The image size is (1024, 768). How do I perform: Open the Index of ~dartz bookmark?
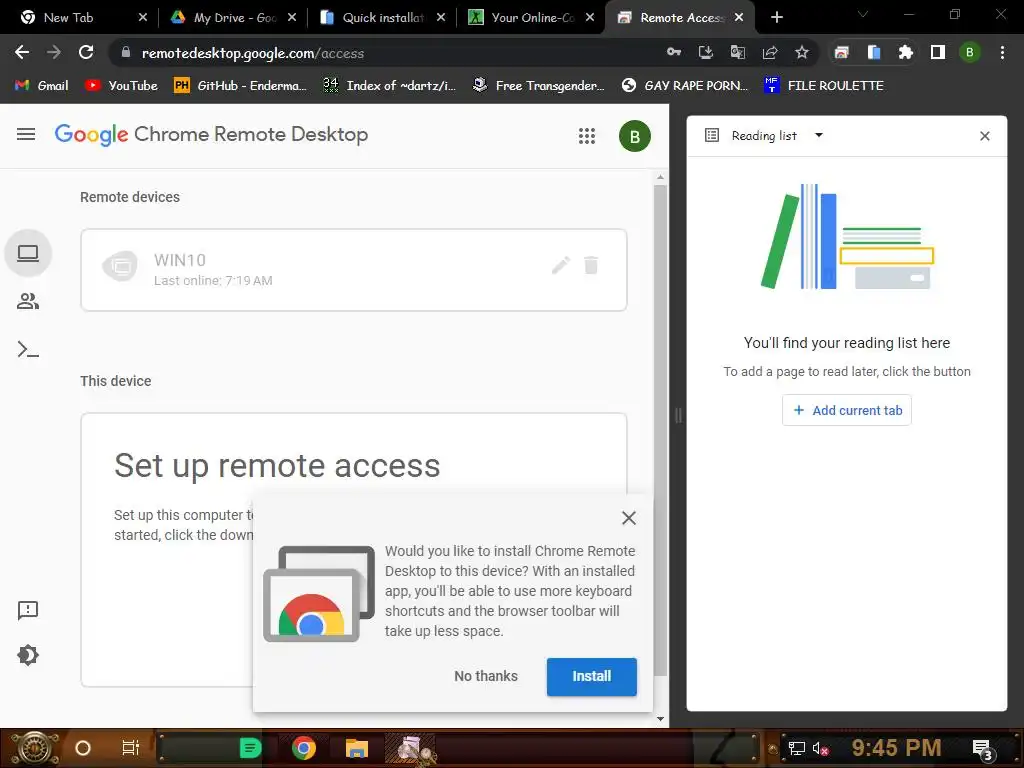[390, 86]
